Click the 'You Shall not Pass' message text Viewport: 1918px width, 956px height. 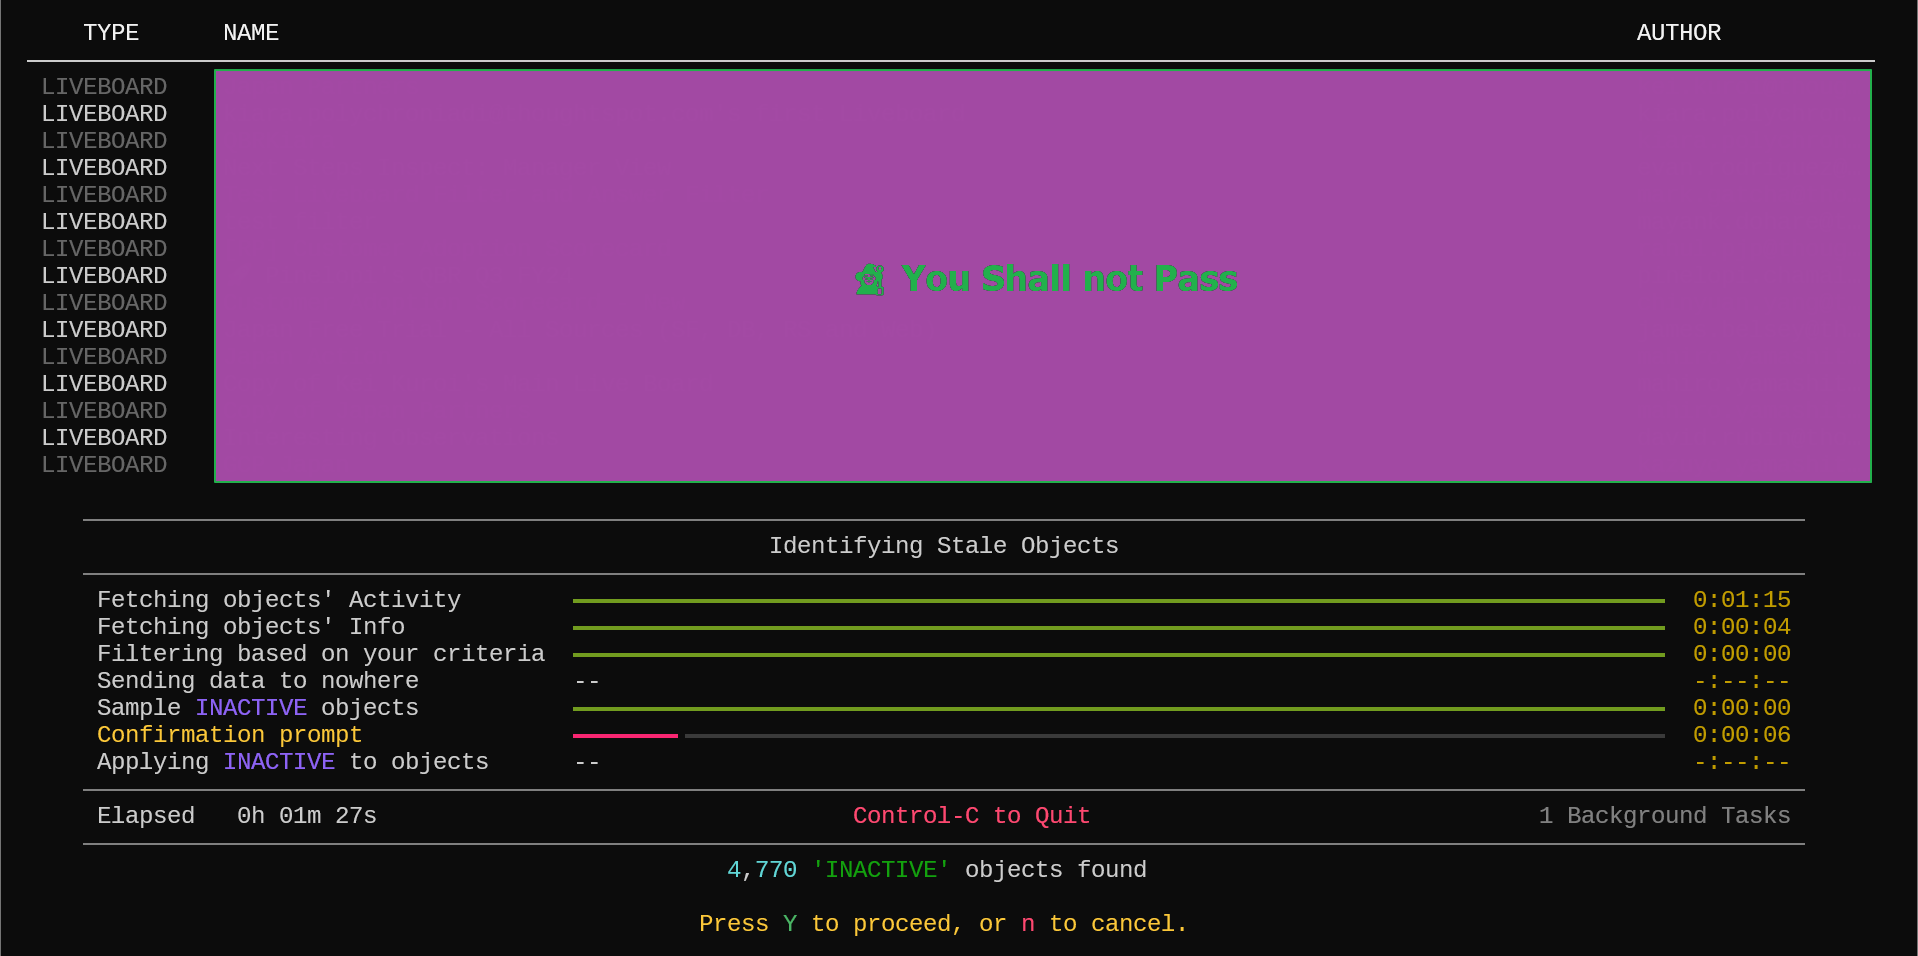(x=1069, y=279)
